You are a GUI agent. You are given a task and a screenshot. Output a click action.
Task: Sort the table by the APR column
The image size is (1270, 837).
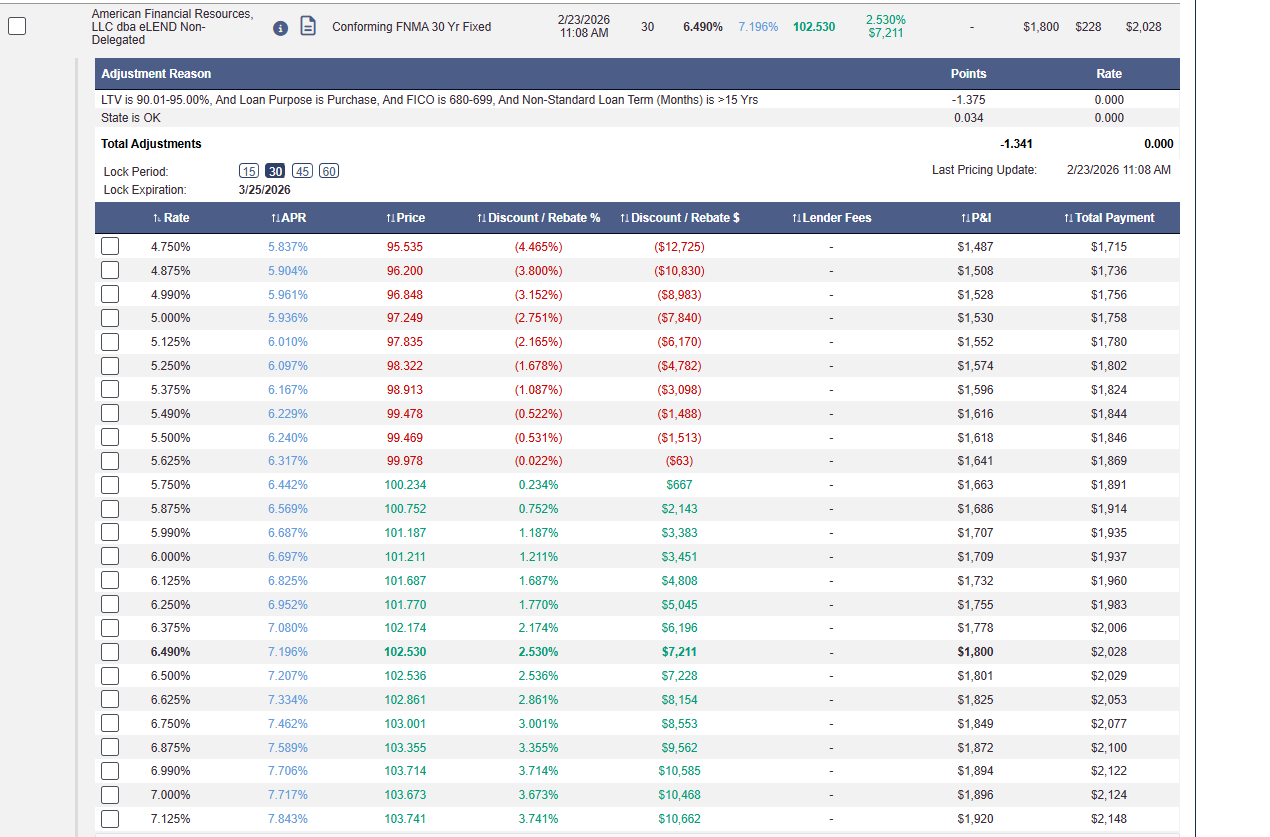tap(288, 218)
